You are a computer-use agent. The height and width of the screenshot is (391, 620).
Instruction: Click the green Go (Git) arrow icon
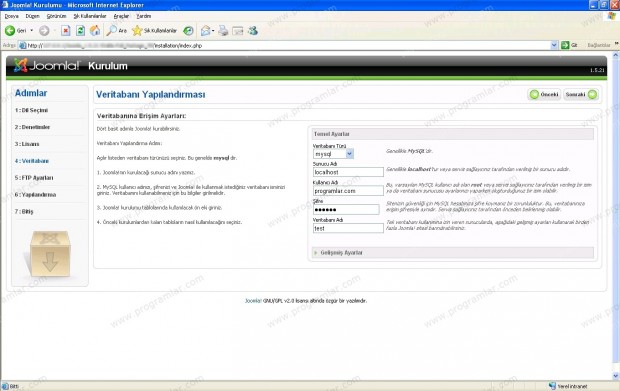click(x=565, y=45)
